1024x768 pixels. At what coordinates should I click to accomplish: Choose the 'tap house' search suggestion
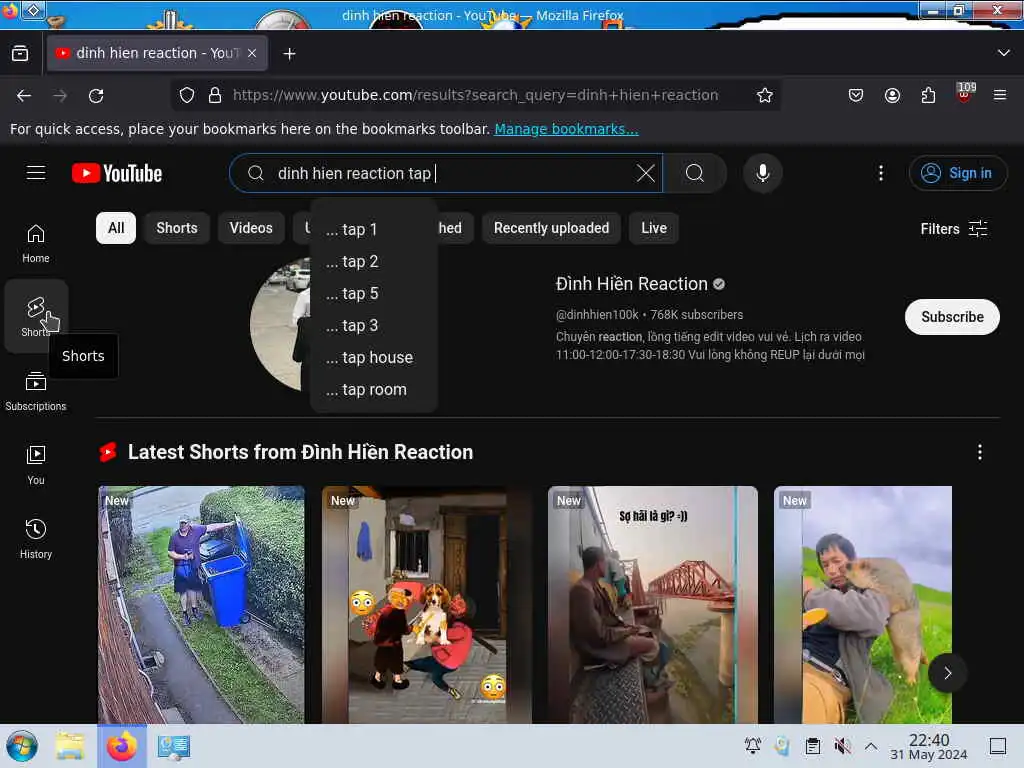click(374, 357)
